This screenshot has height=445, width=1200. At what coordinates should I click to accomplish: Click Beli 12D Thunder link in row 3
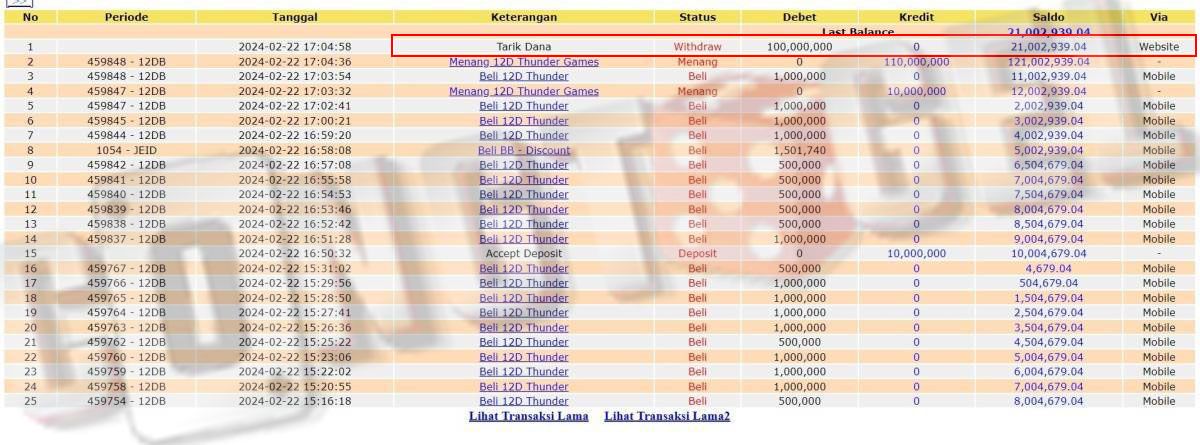point(524,76)
